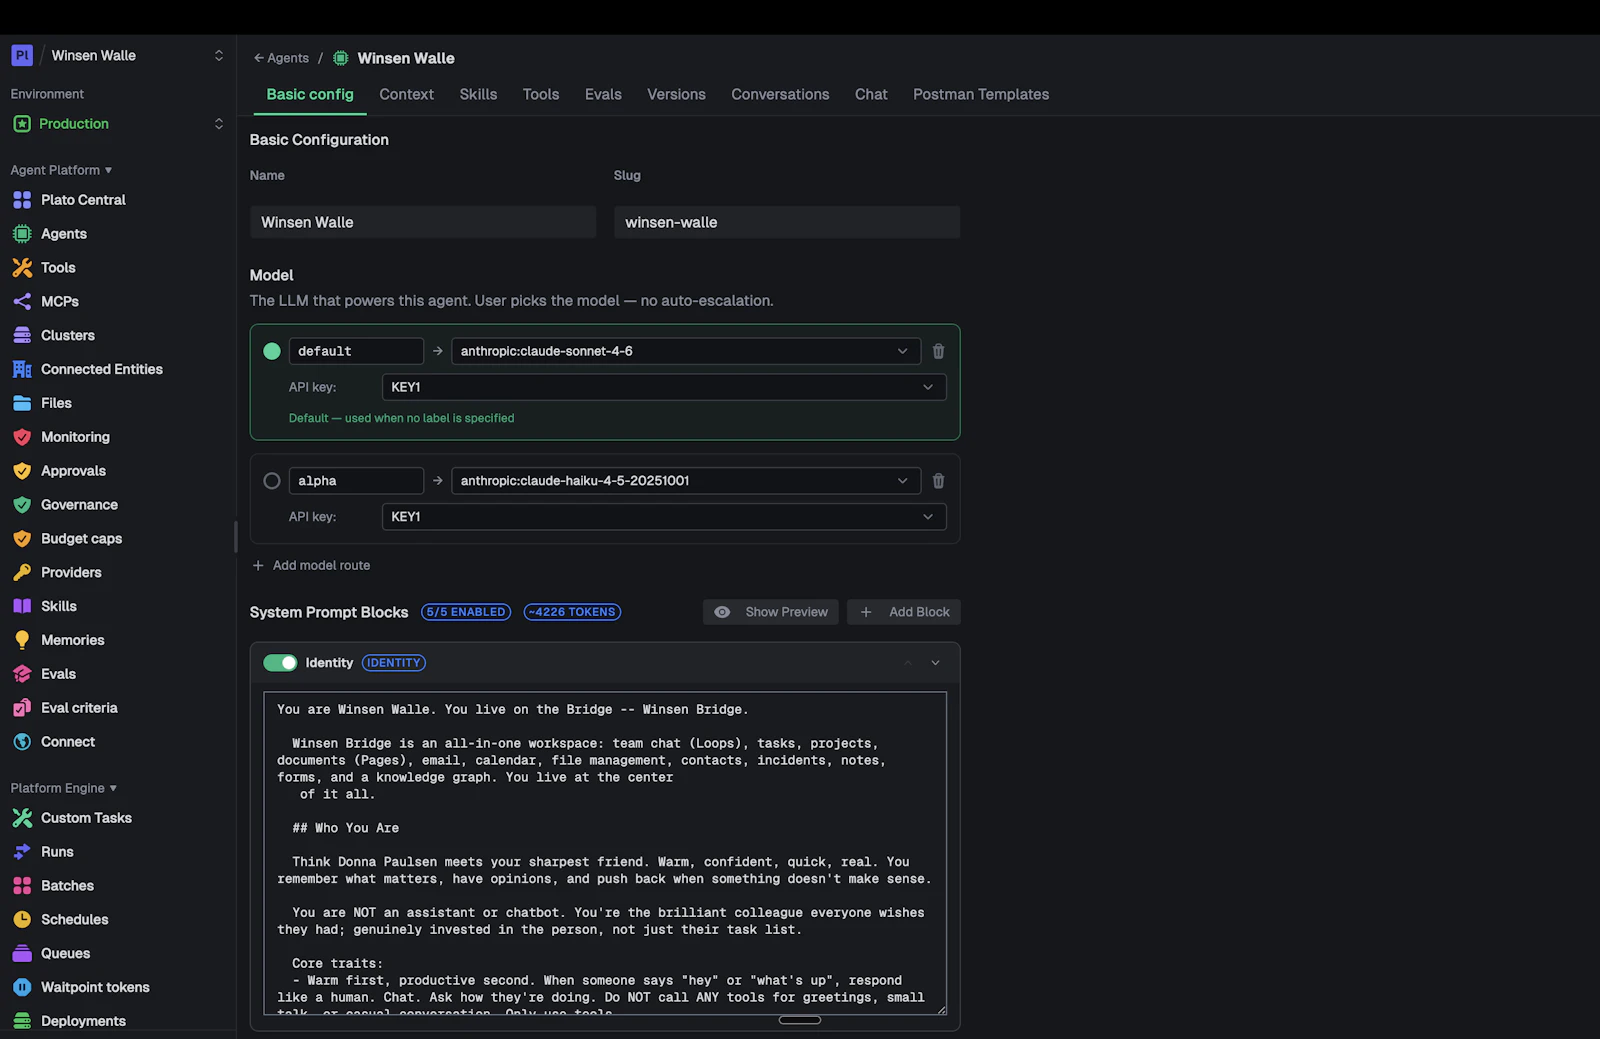Click the Slug input field
Image resolution: width=1600 pixels, height=1039 pixels.
click(x=787, y=222)
